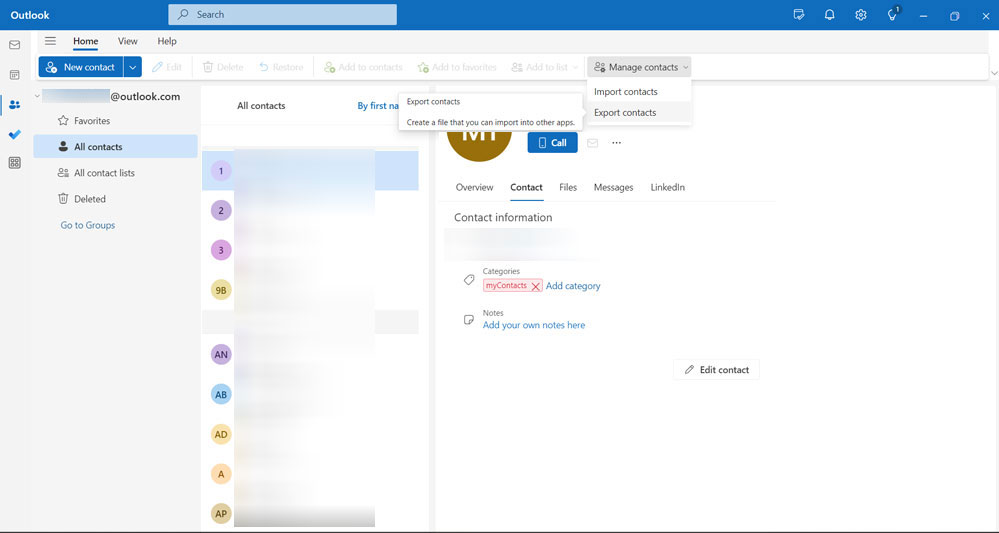Viewport: 999px width, 533px height.
Task: Select the Deleted folder
Action: tap(89, 199)
